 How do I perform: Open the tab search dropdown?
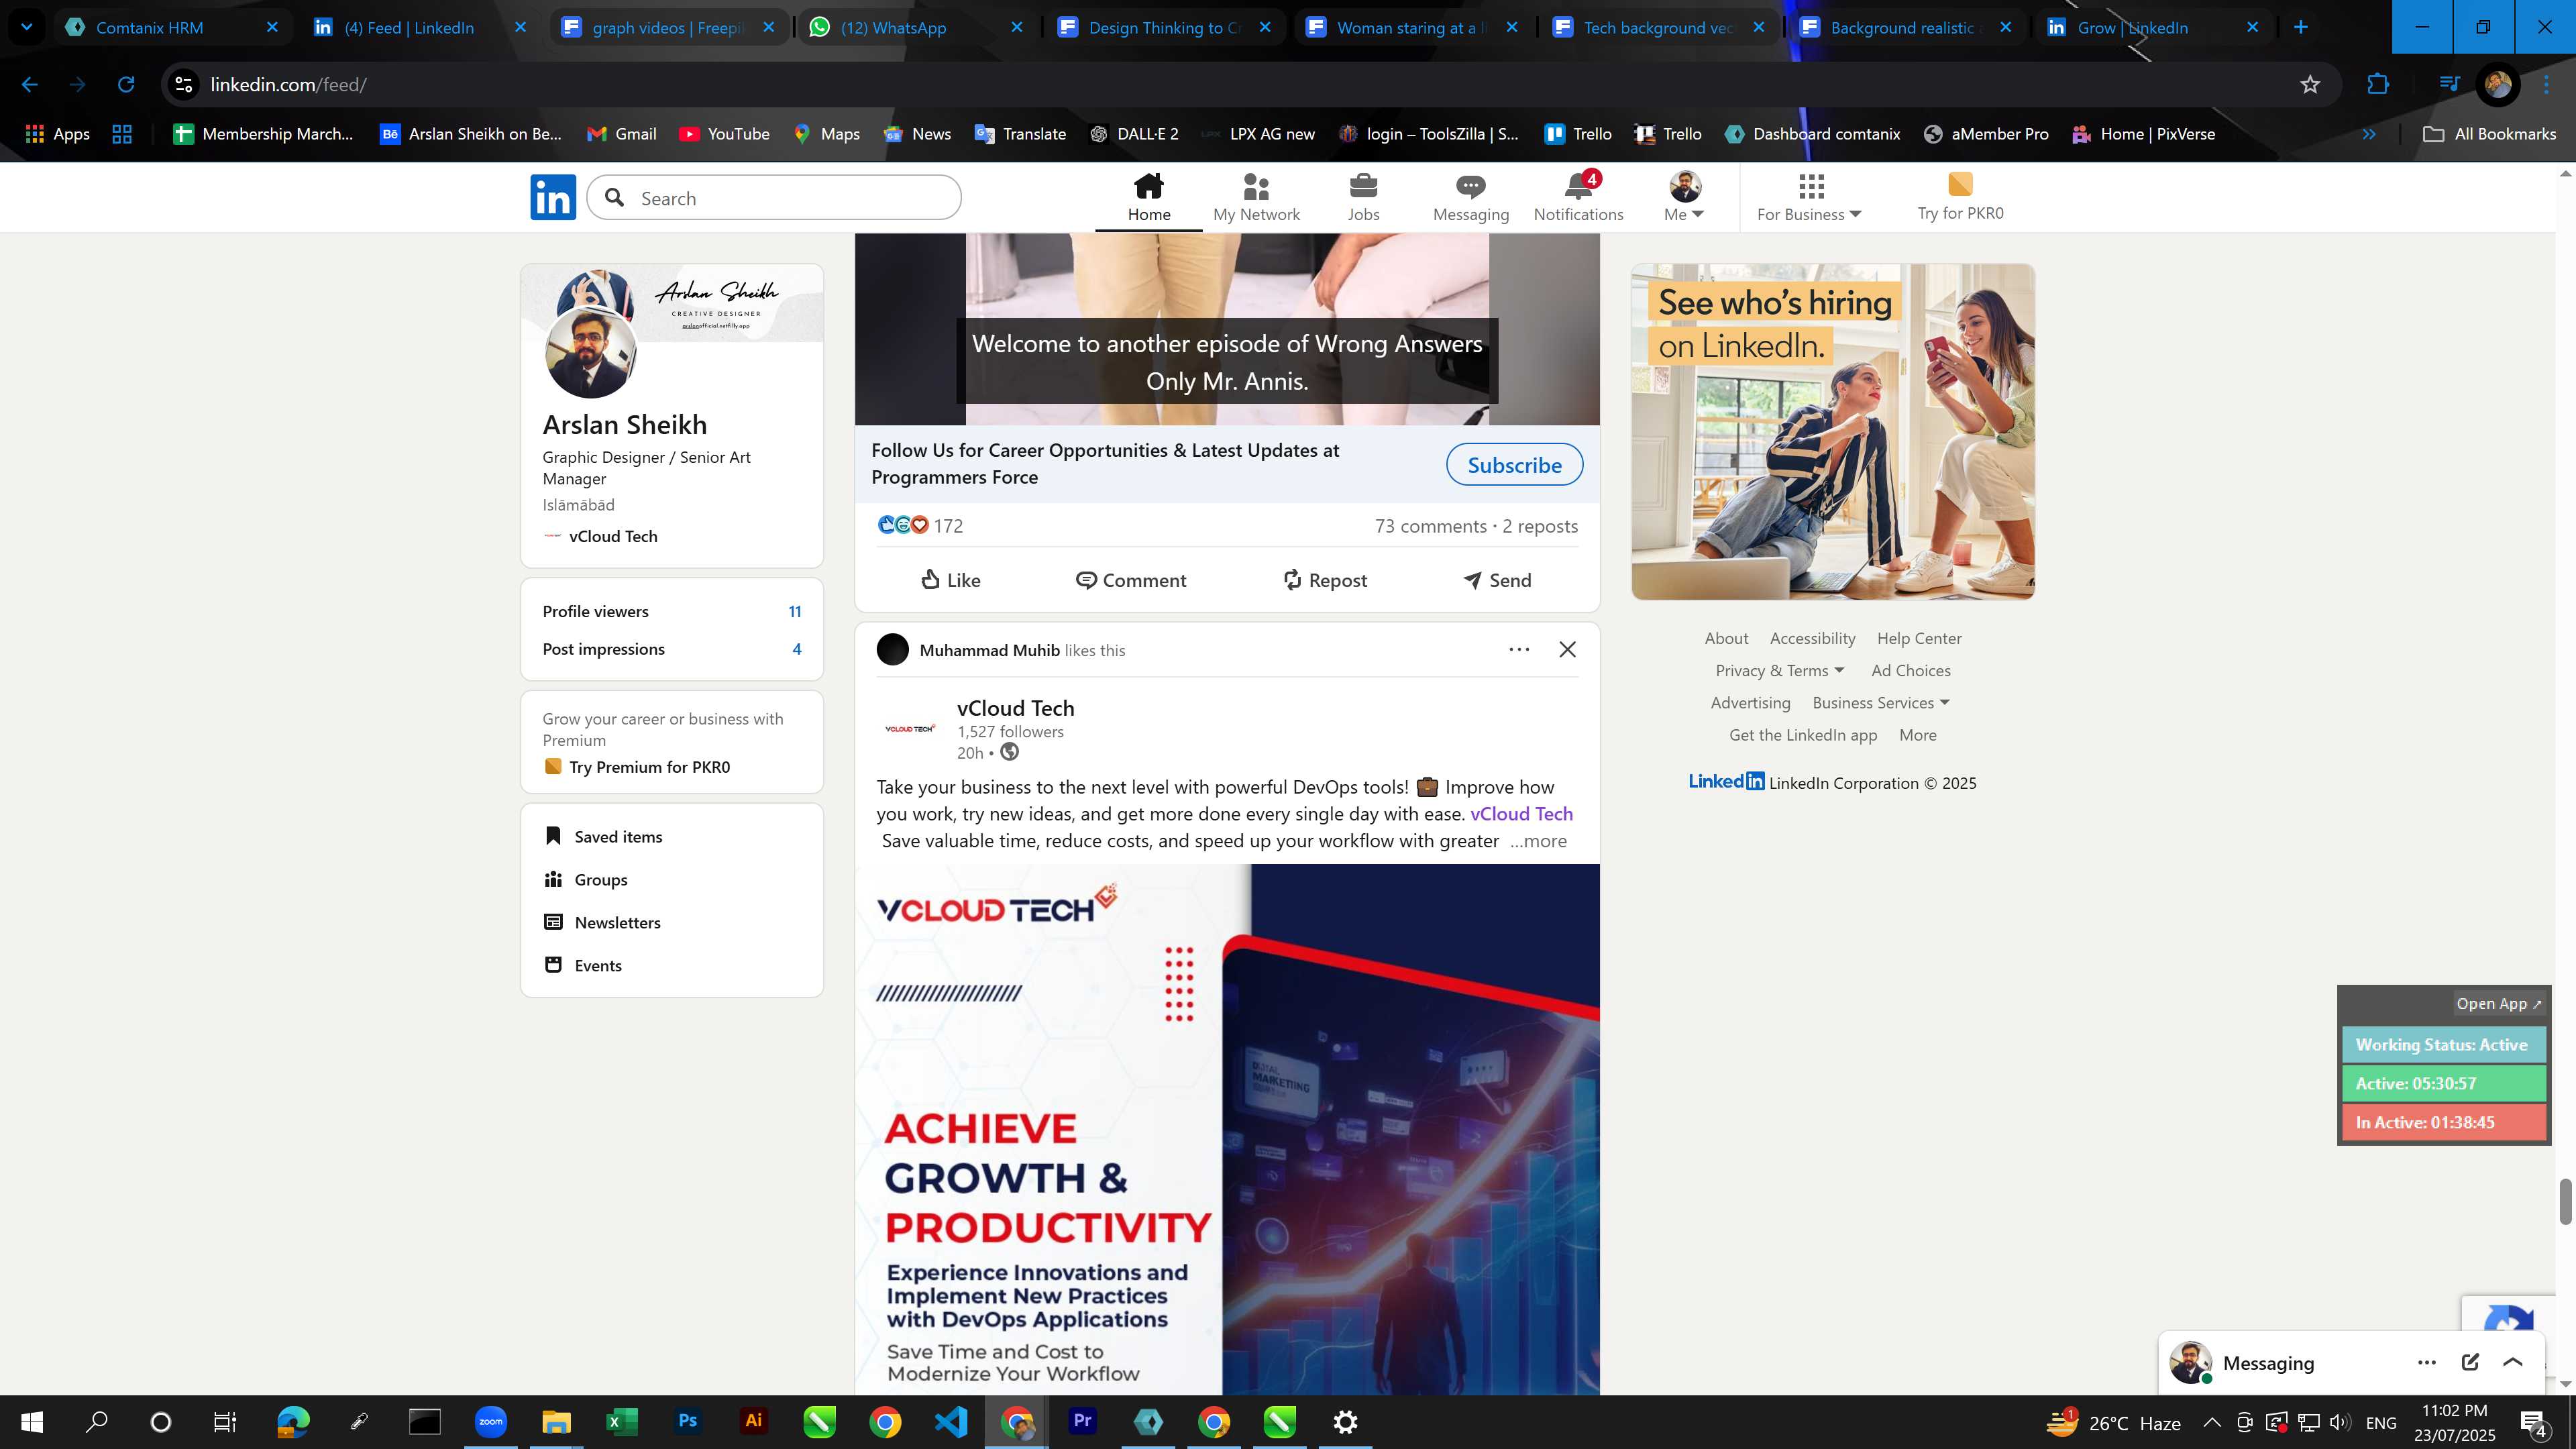[27, 27]
